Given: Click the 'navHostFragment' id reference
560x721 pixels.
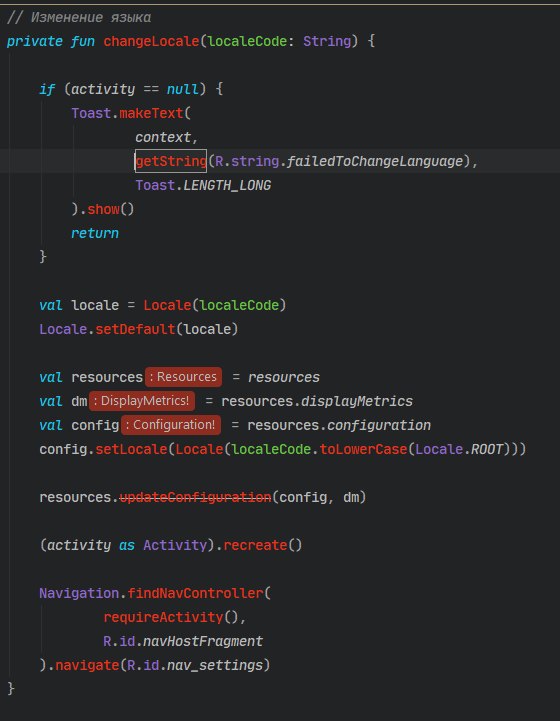Looking at the screenshot, I should point(203,641).
